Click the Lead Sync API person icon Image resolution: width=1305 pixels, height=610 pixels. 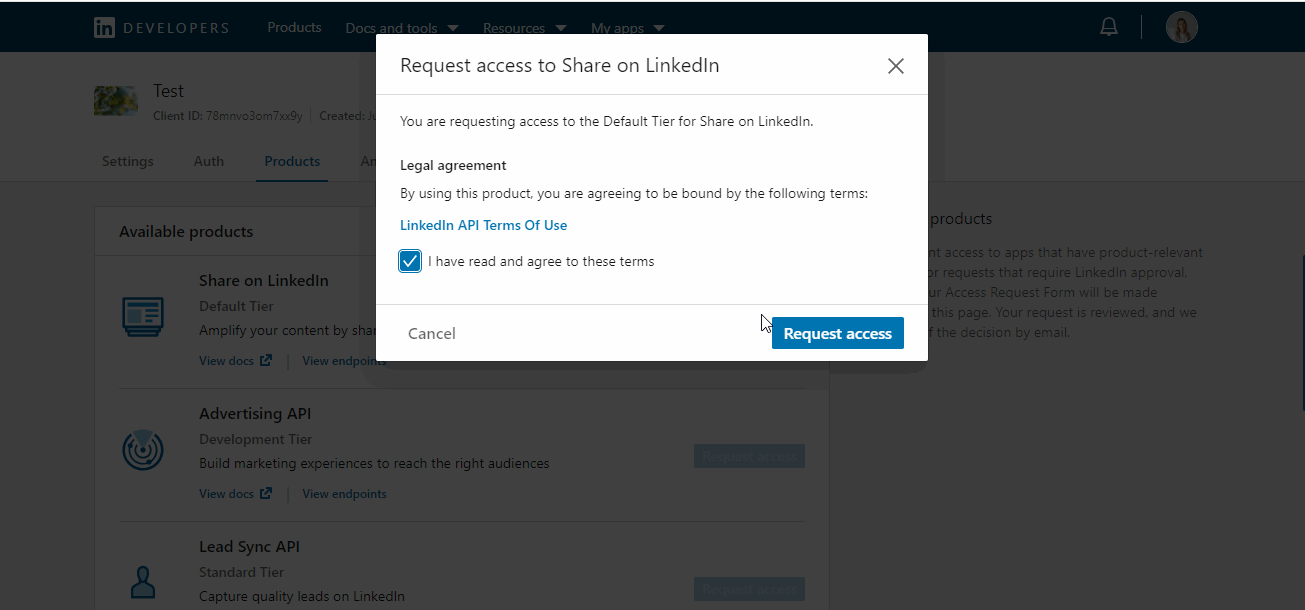click(143, 582)
